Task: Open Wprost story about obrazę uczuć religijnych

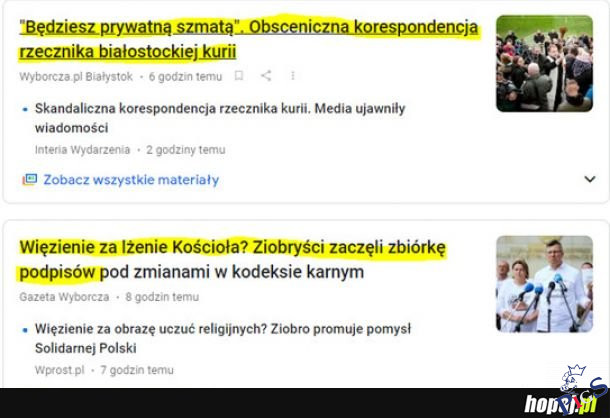Action: (x=223, y=338)
